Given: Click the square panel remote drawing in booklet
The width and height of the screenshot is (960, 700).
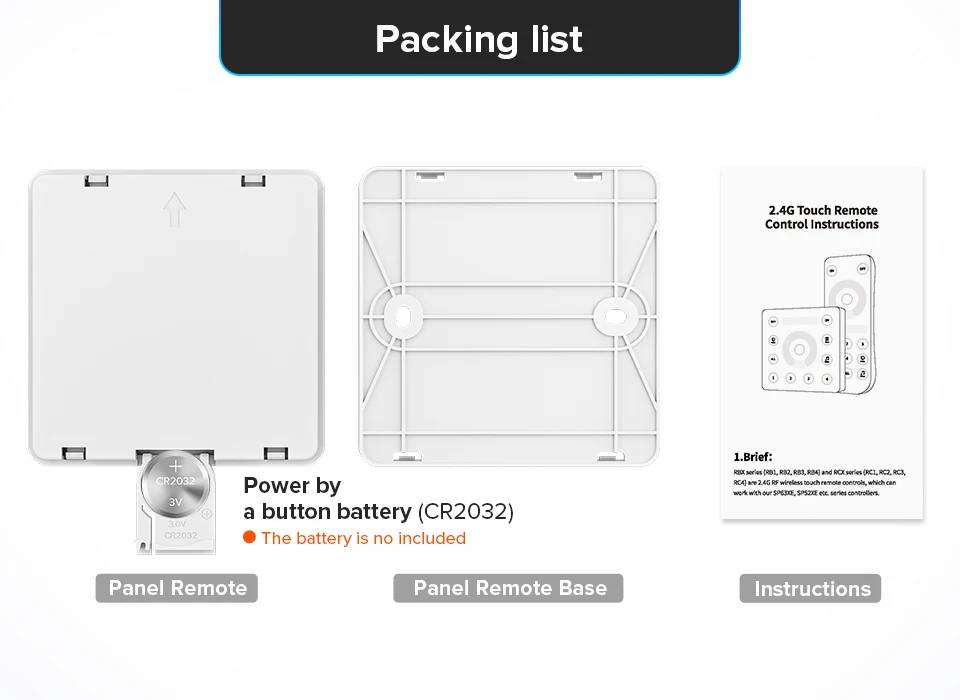Looking at the screenshot, I should click(x=801, y=350).
